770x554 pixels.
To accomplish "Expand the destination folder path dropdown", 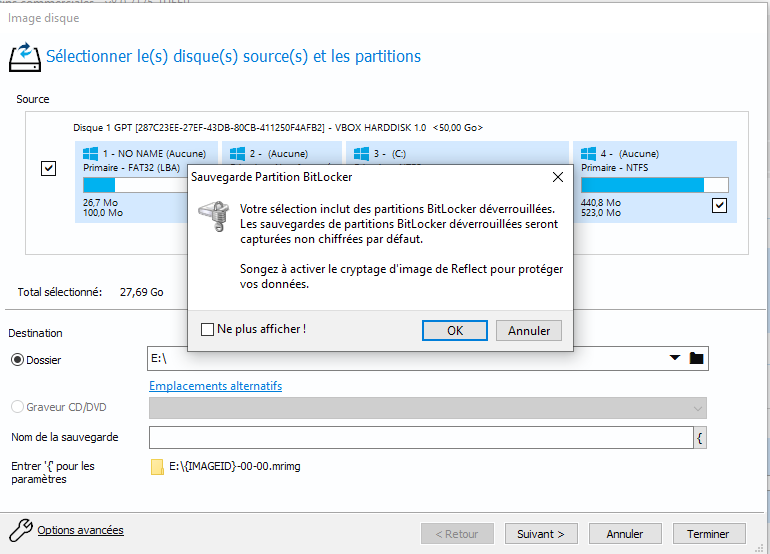I will pyautogui.click(x=675, y=359).
